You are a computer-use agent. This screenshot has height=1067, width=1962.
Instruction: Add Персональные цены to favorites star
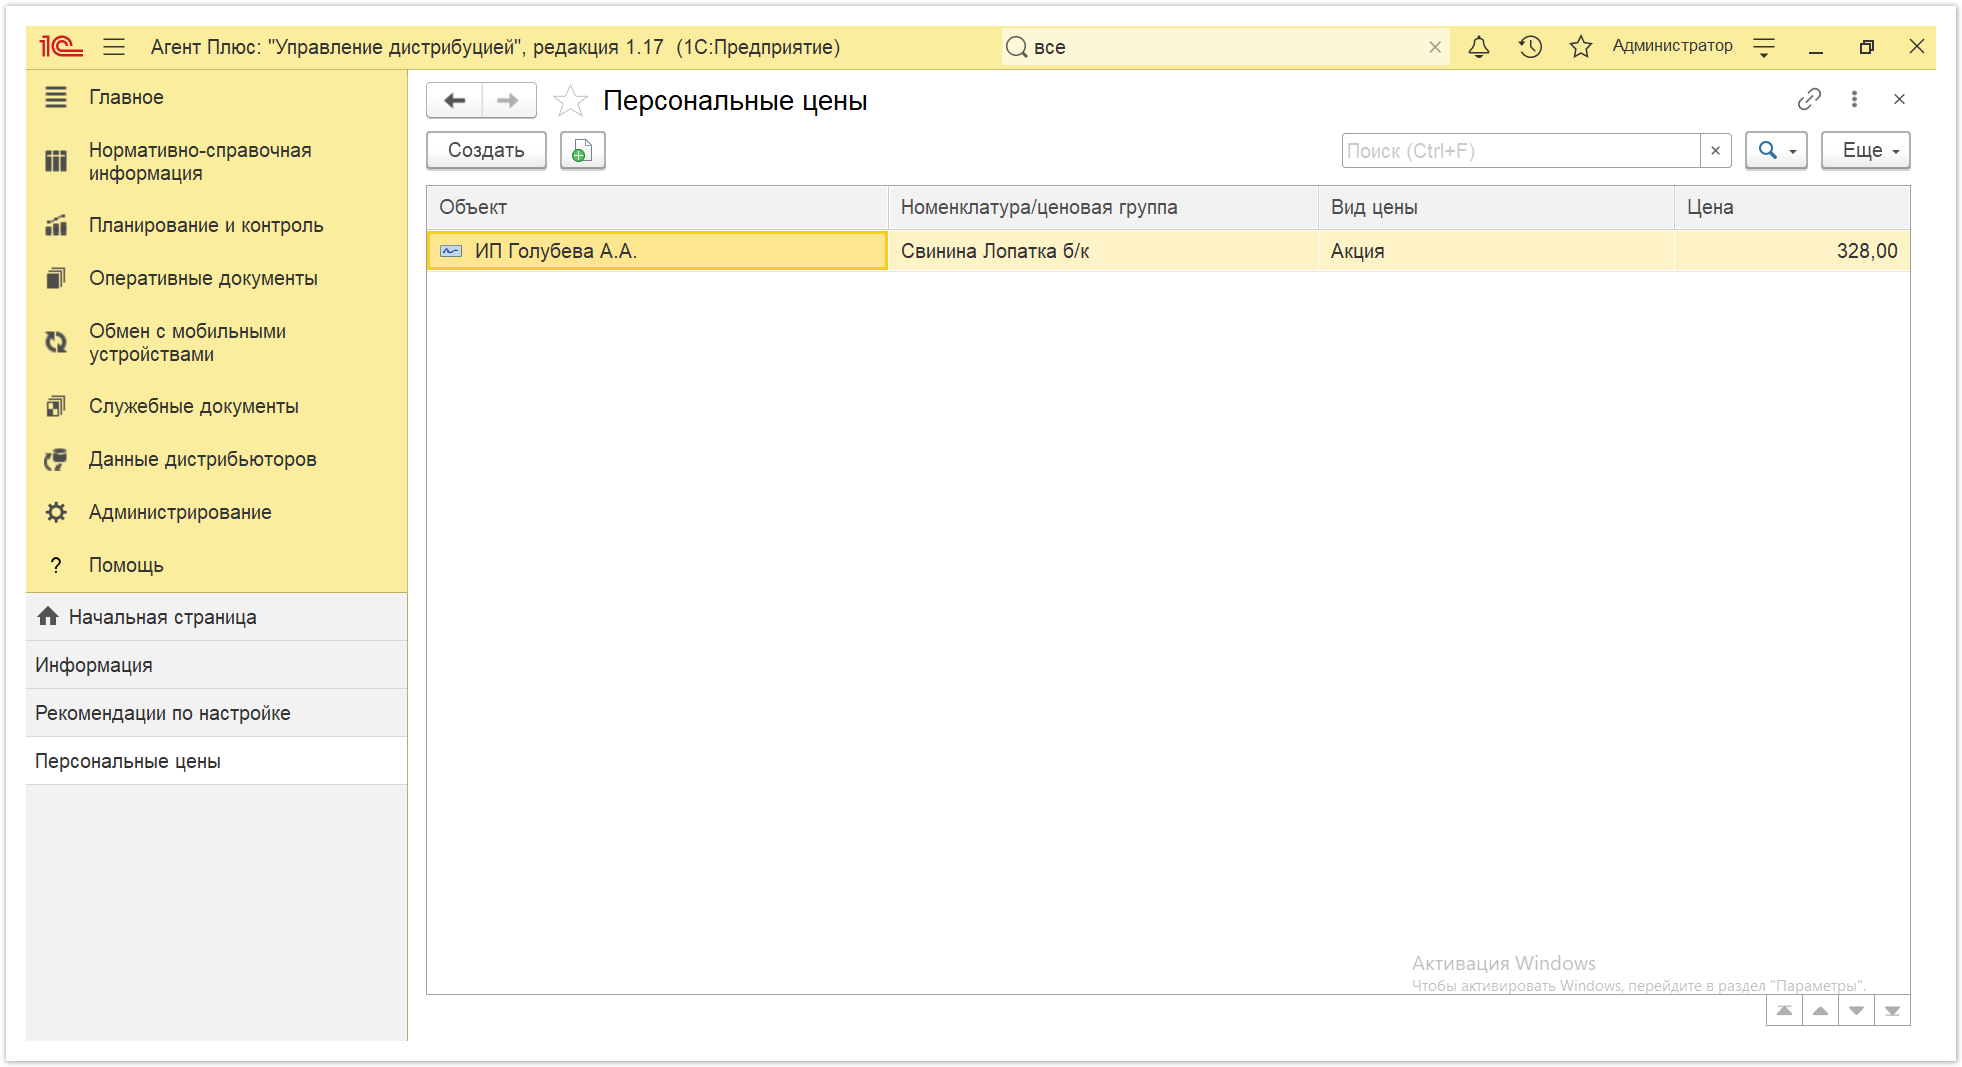[x=570, y=100]
